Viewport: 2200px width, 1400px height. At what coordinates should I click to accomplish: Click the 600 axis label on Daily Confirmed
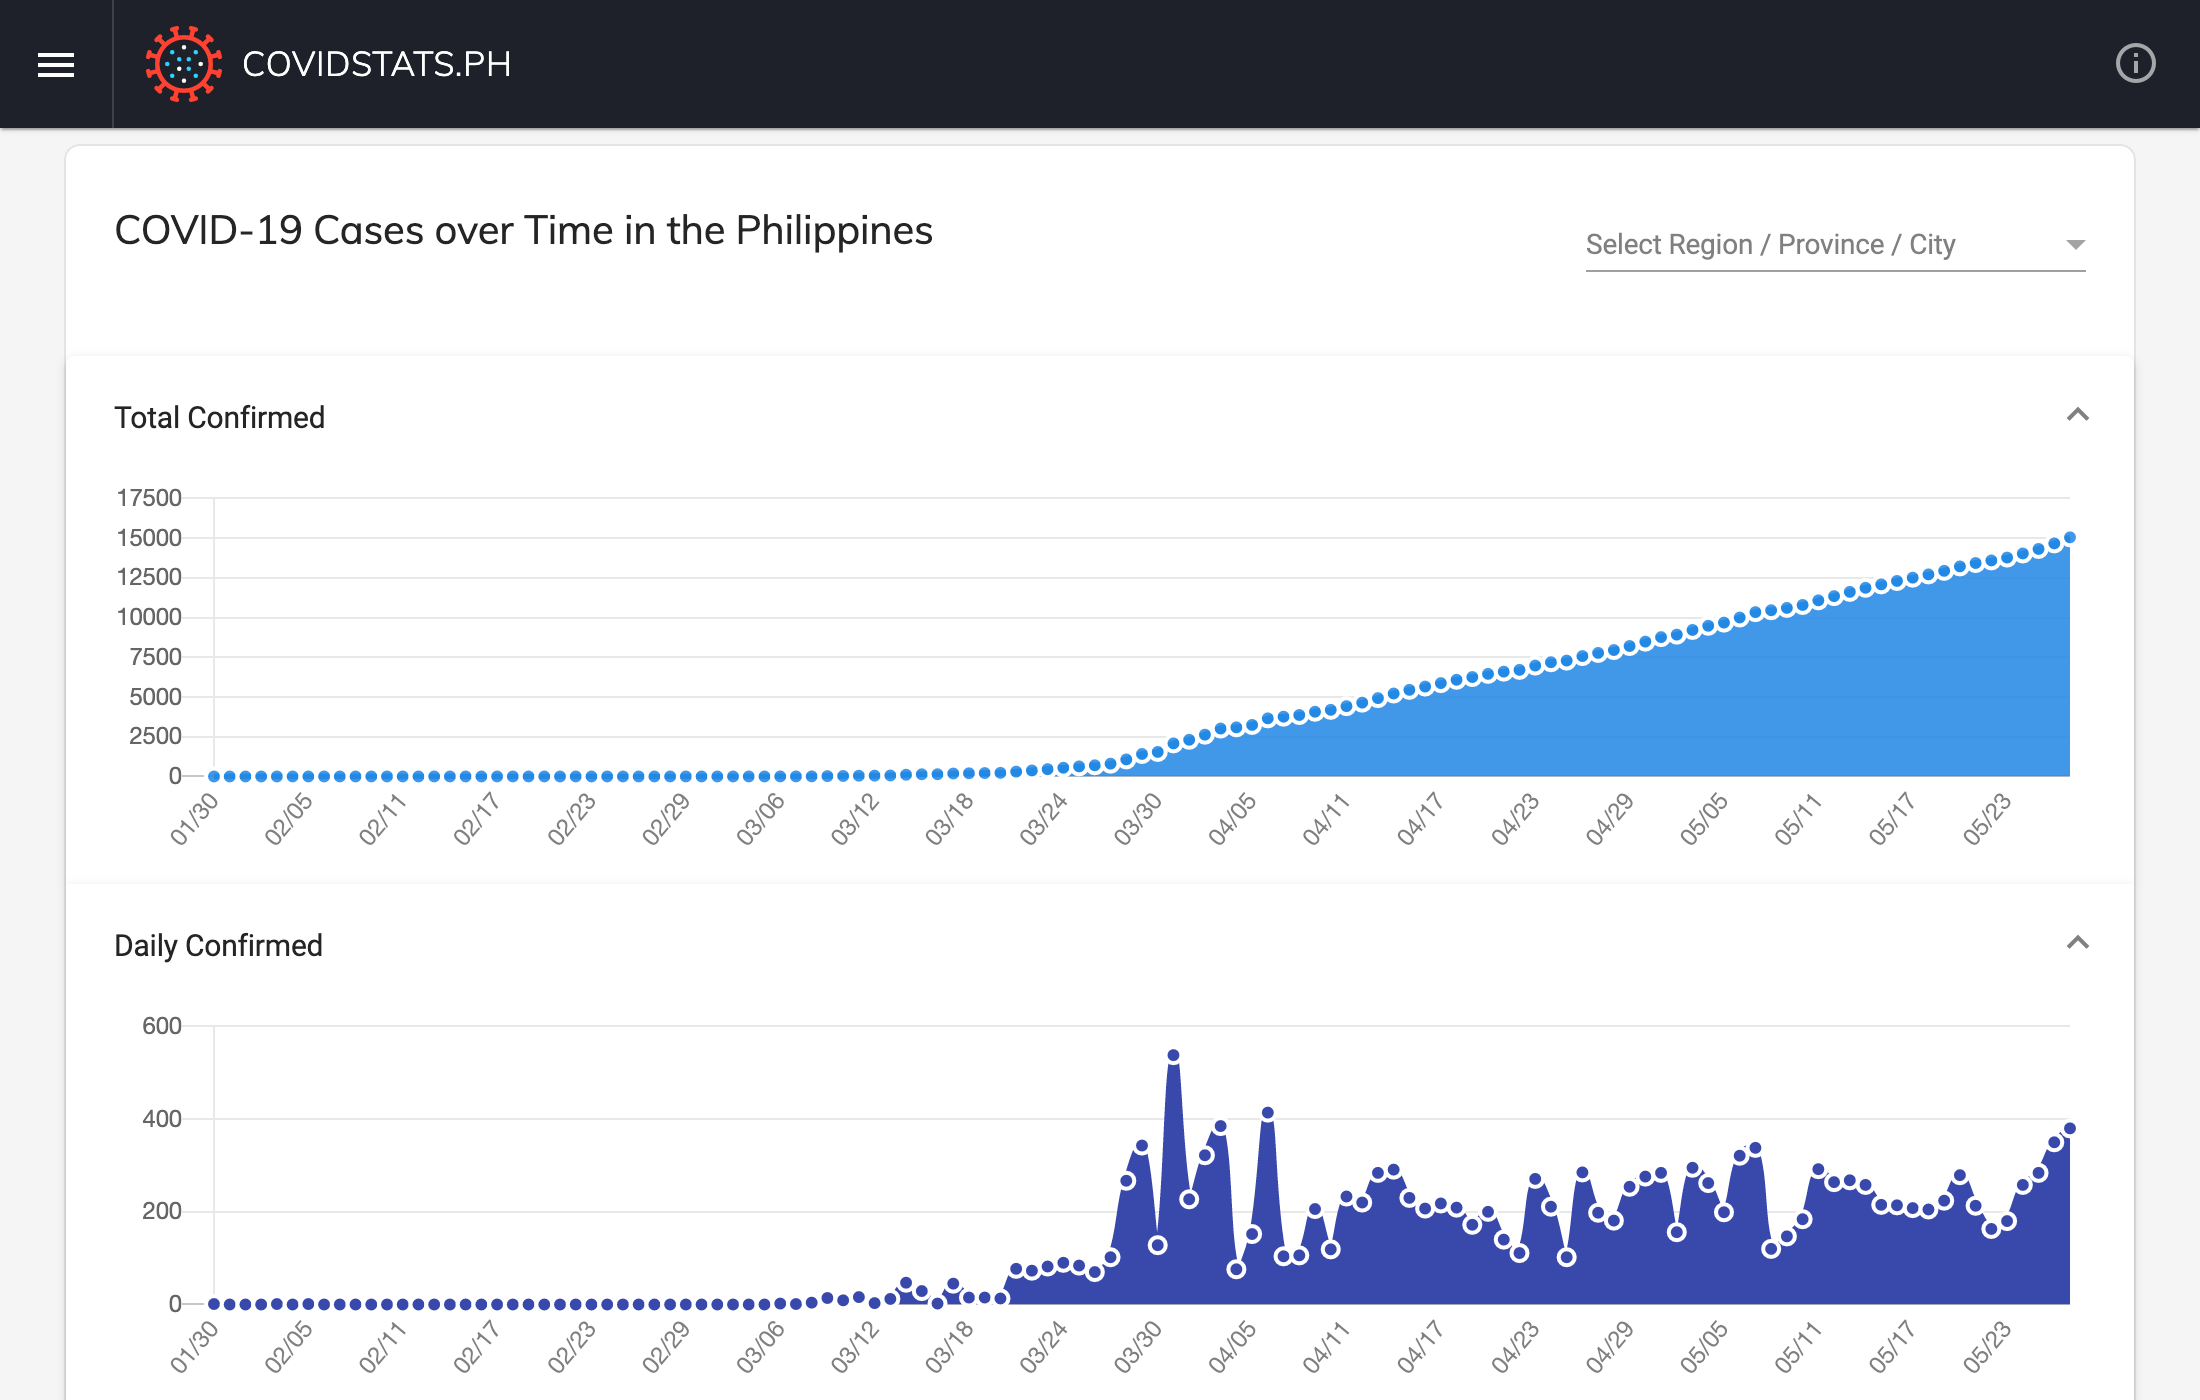coord(162,1026)
